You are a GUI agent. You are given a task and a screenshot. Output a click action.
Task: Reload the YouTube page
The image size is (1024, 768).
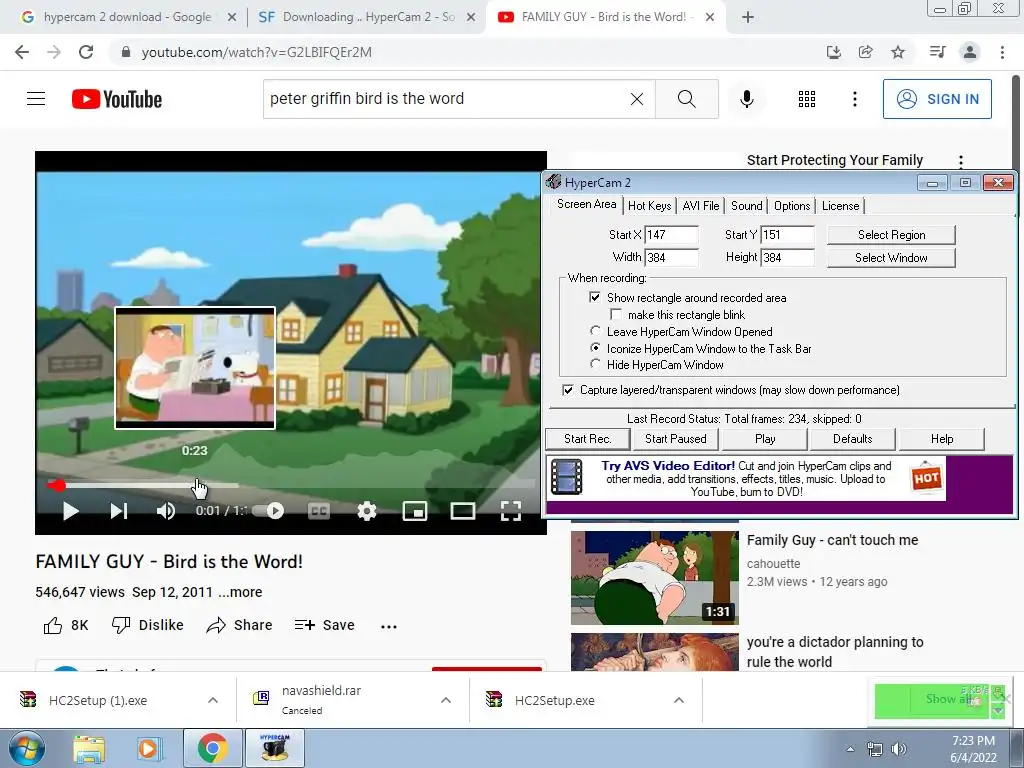pos(86,52)
